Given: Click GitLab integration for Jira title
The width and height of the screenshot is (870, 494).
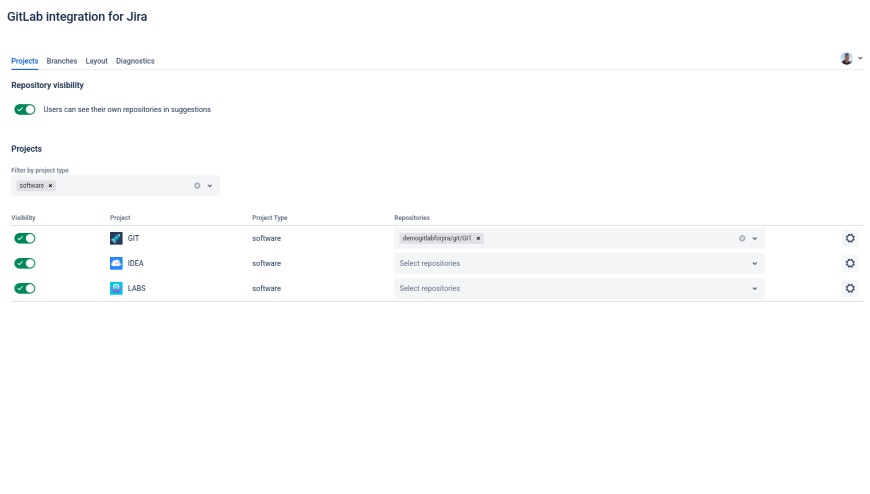Looking at the screenshot, I should (77, 17).
